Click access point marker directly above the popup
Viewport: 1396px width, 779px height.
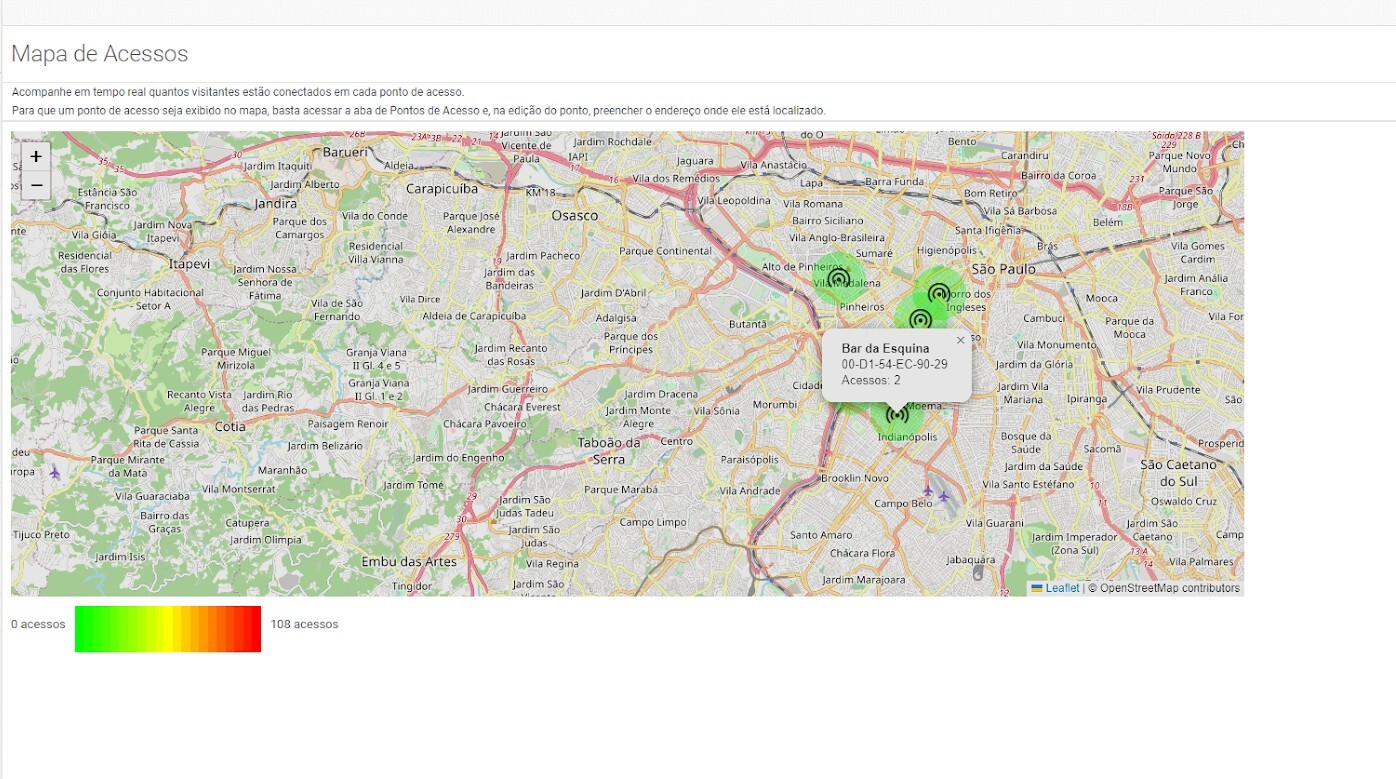(920, 319)
